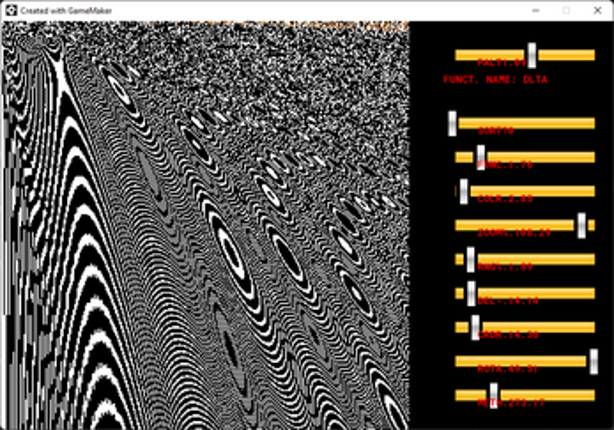This screenshot has width=614, height=430.
Task: Click the COLR slider handle
Action: (464, 192)
